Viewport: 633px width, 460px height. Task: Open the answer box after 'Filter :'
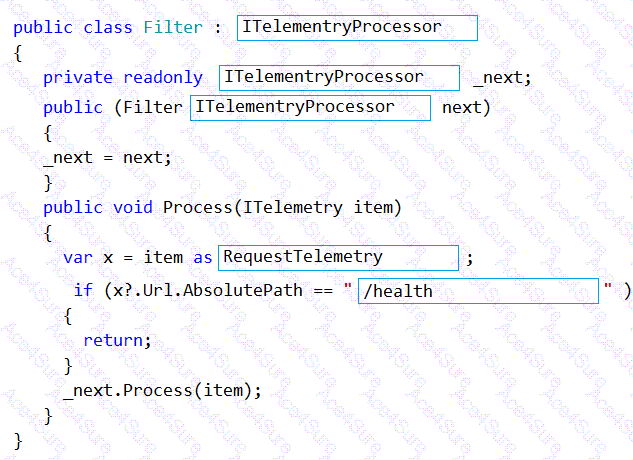click(357, 27)
